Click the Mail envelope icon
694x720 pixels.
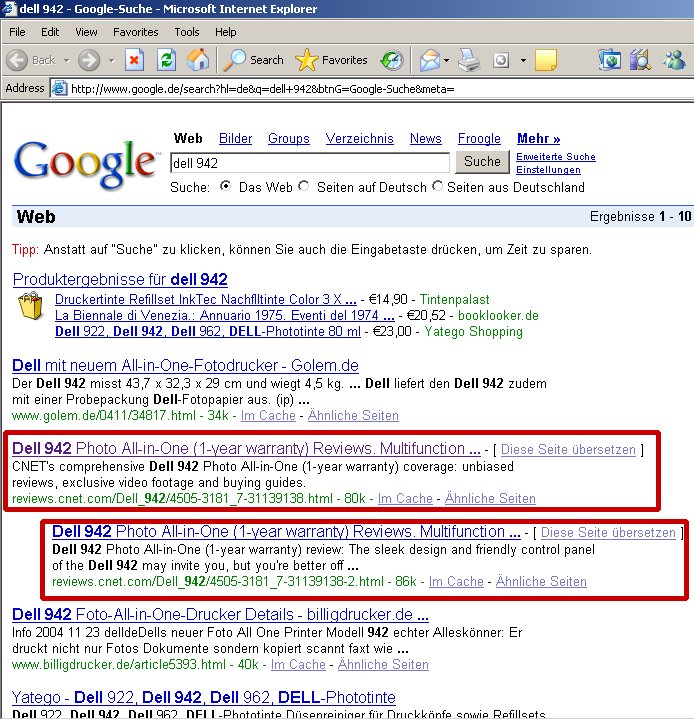430,60
